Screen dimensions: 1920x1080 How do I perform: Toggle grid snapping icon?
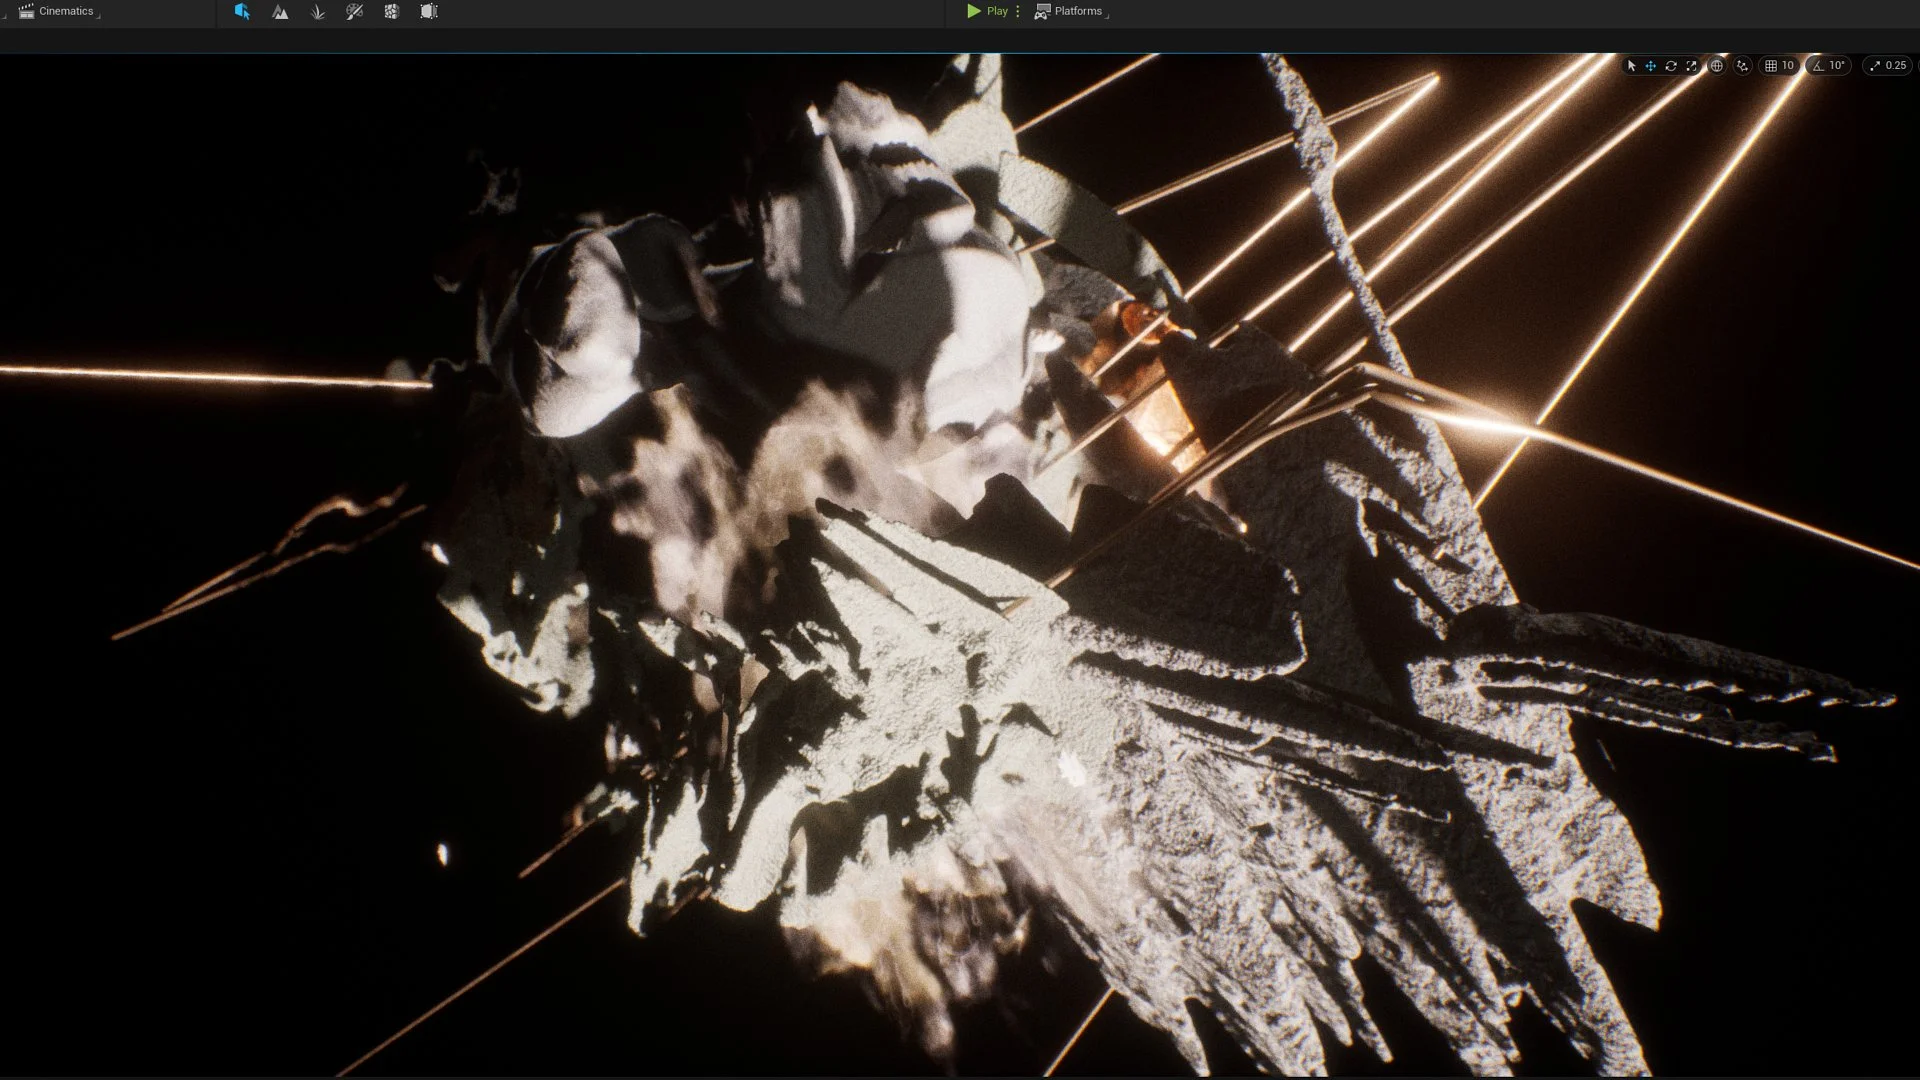pos(1771,66)
